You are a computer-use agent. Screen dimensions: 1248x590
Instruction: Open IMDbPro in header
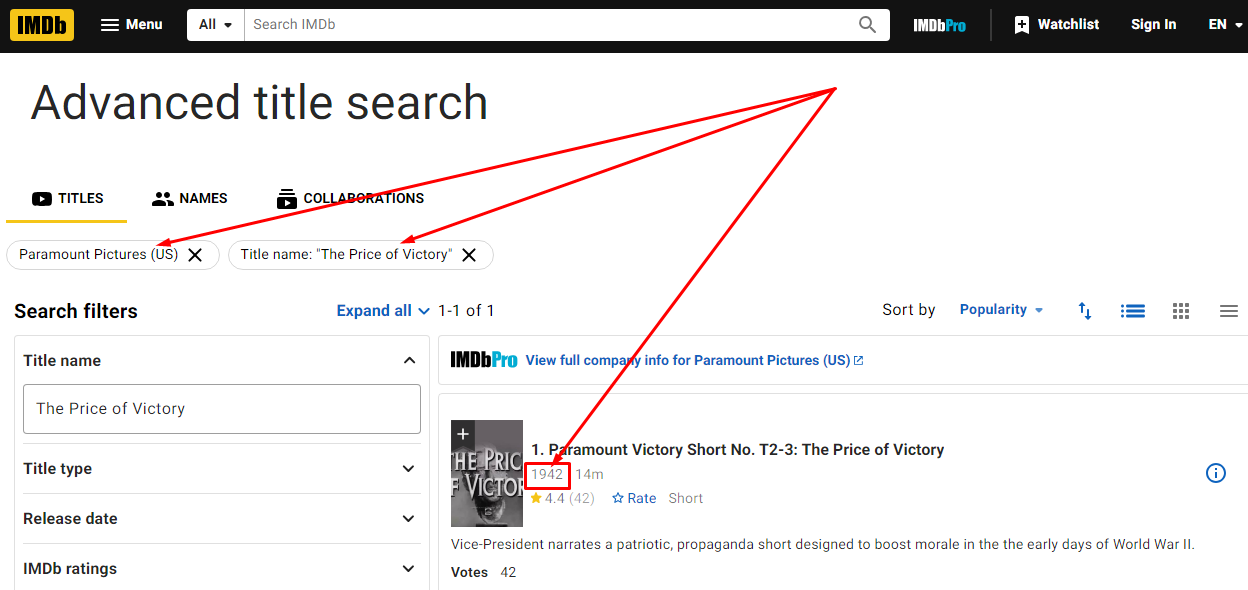click(940, 25)
